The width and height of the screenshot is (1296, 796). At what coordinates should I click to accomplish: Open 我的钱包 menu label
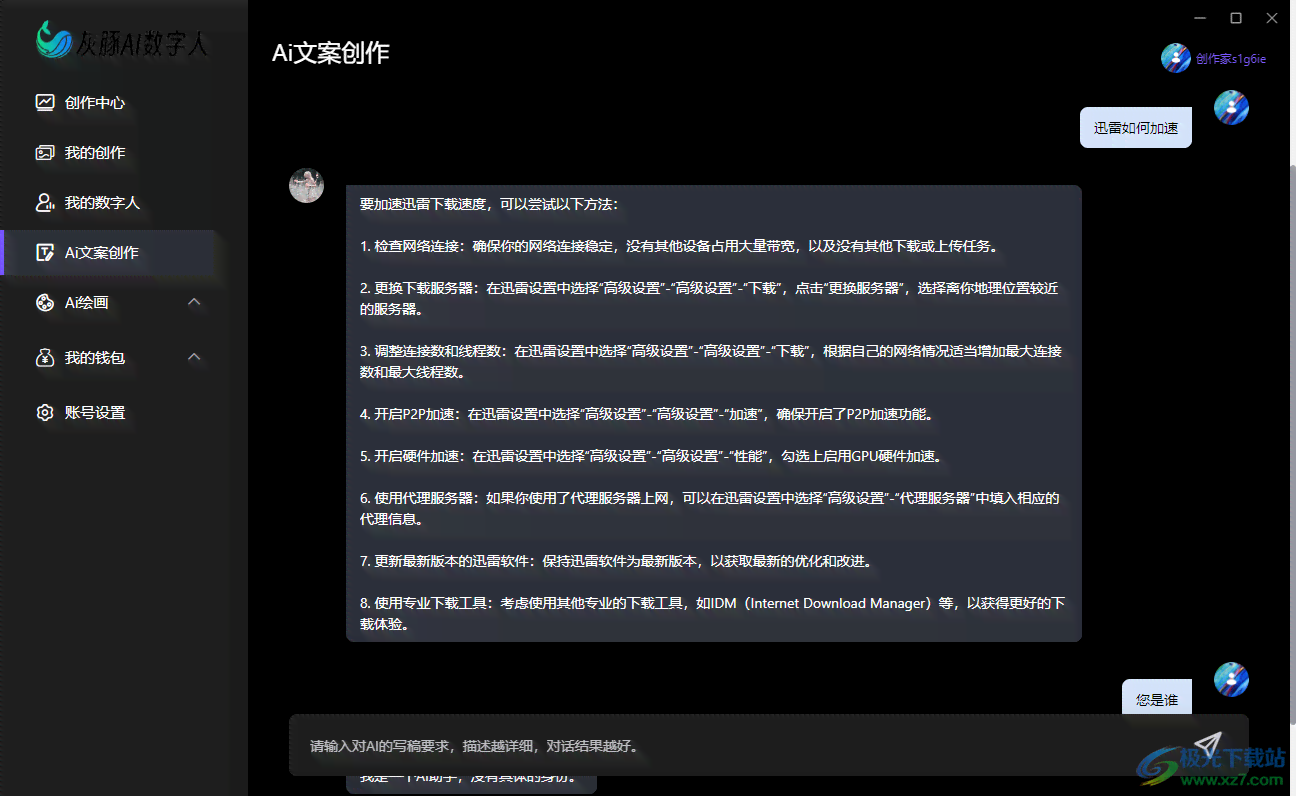point(94,357)
